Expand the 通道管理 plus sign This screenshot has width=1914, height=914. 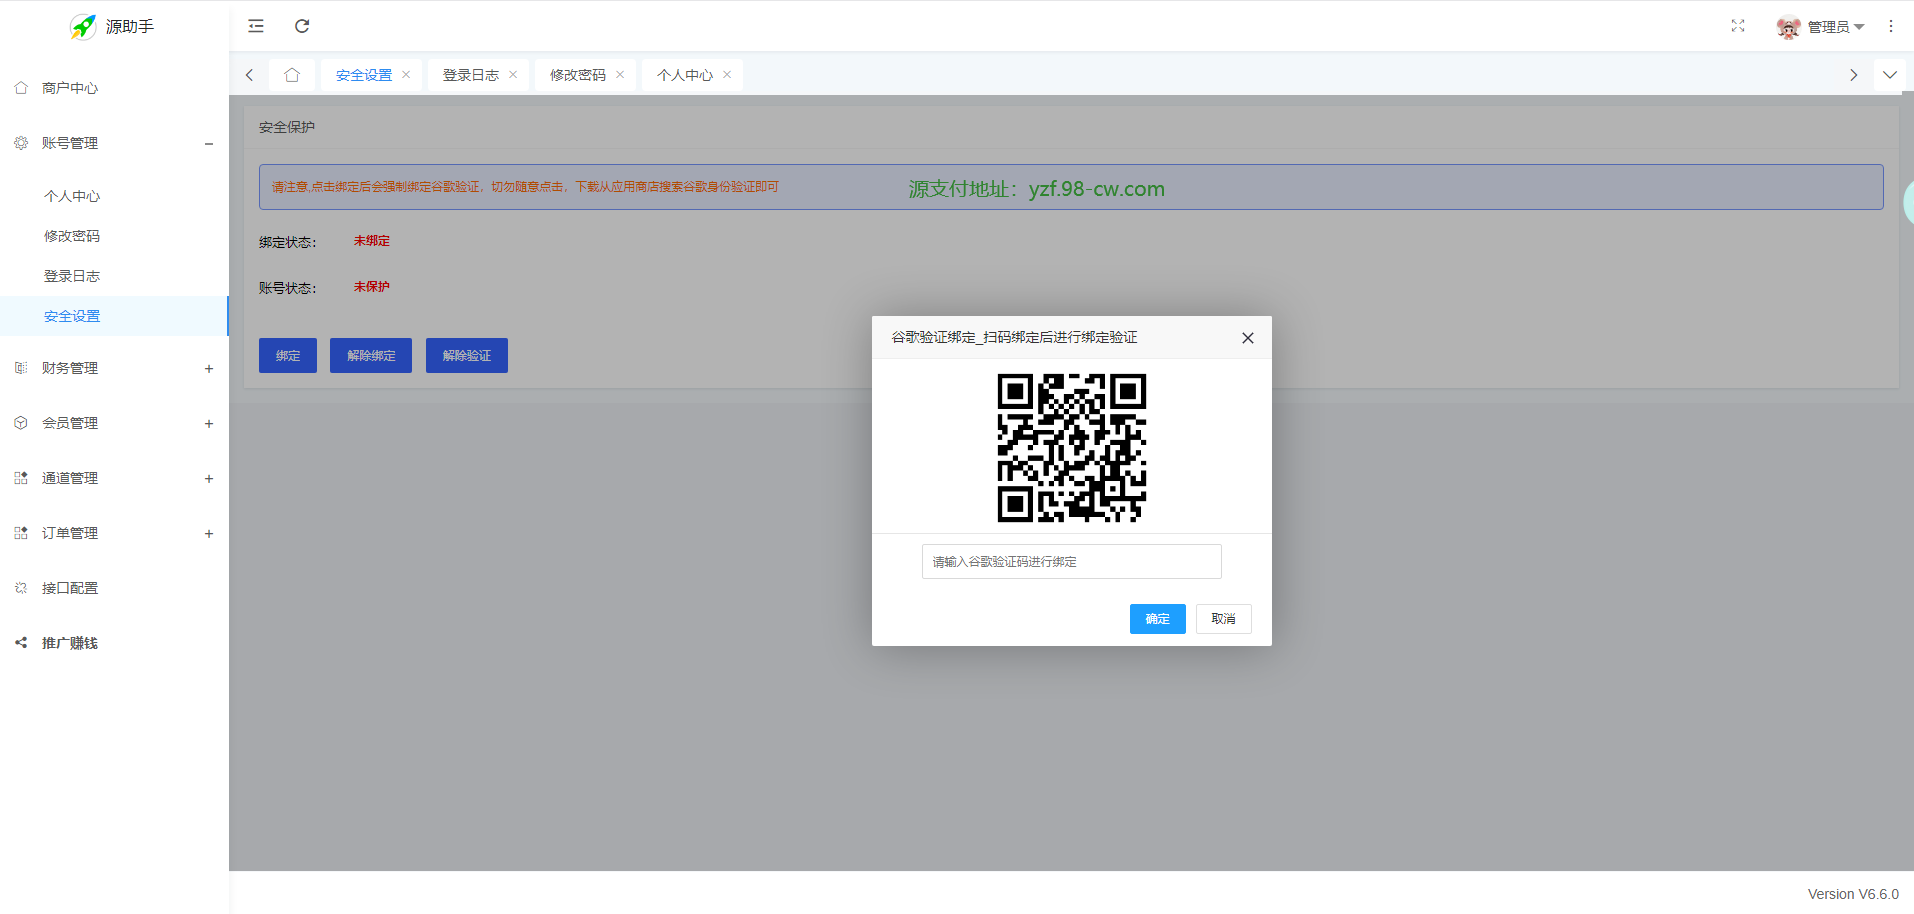coord(209,478)
